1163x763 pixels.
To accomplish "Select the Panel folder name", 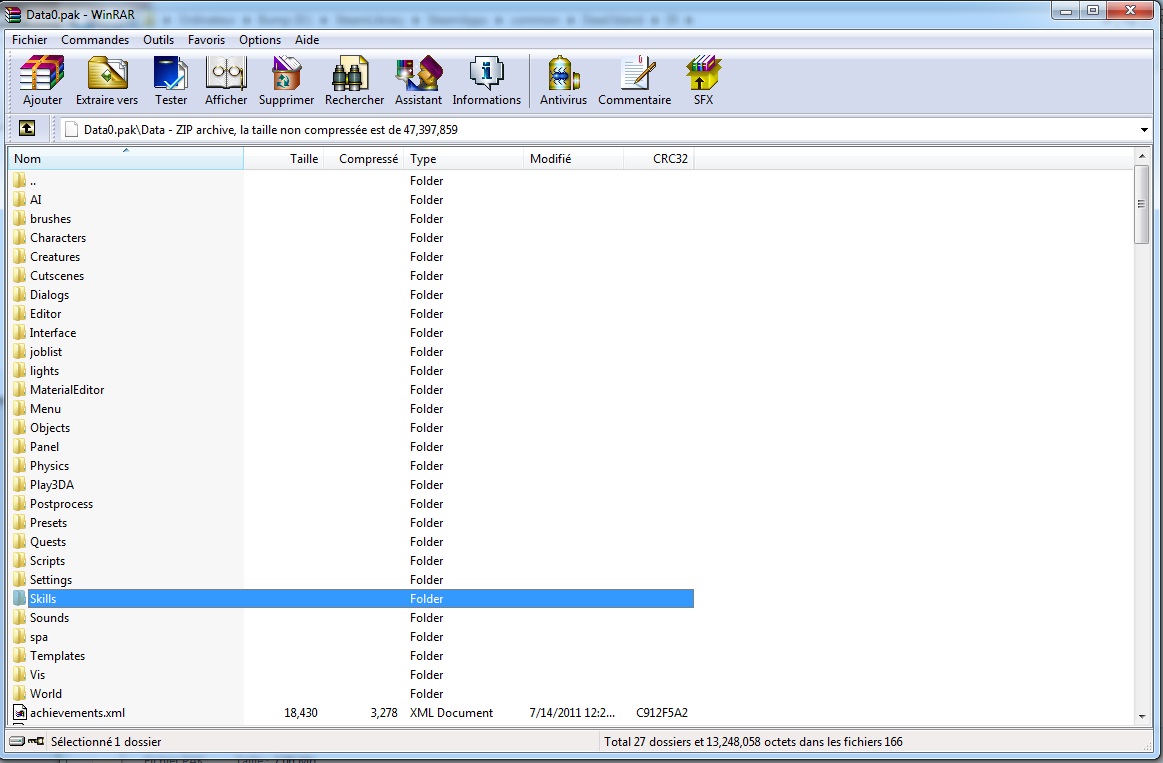I will 45,446.
